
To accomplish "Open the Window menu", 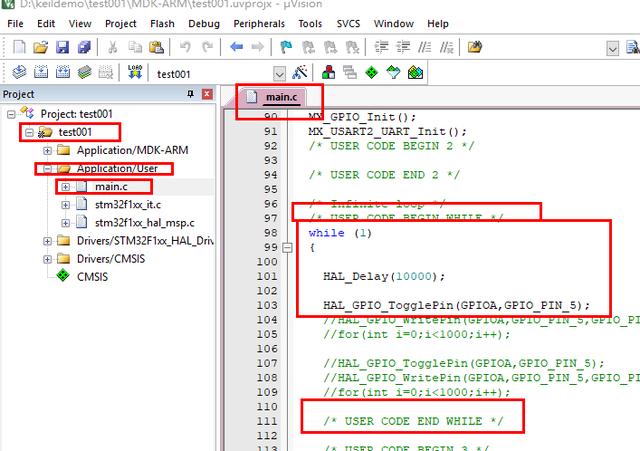I will pyautogui.click(x=393, y=24).
